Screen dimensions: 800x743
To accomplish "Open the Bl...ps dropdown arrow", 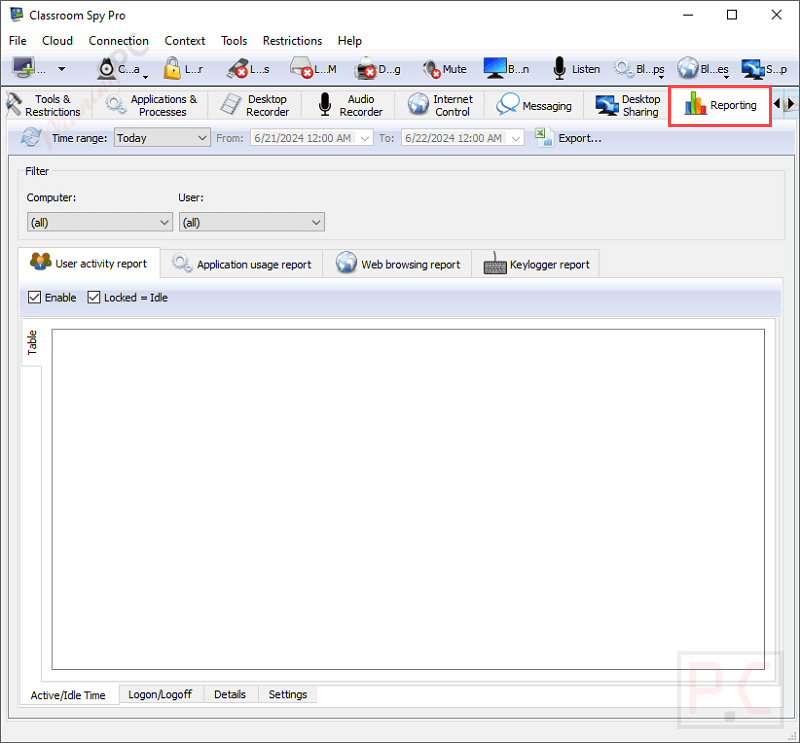I will 661,77.
